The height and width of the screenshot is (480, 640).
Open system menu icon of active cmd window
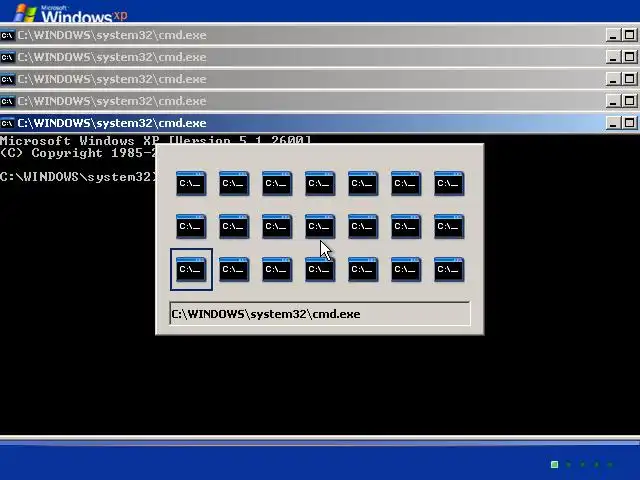point(7,123)
